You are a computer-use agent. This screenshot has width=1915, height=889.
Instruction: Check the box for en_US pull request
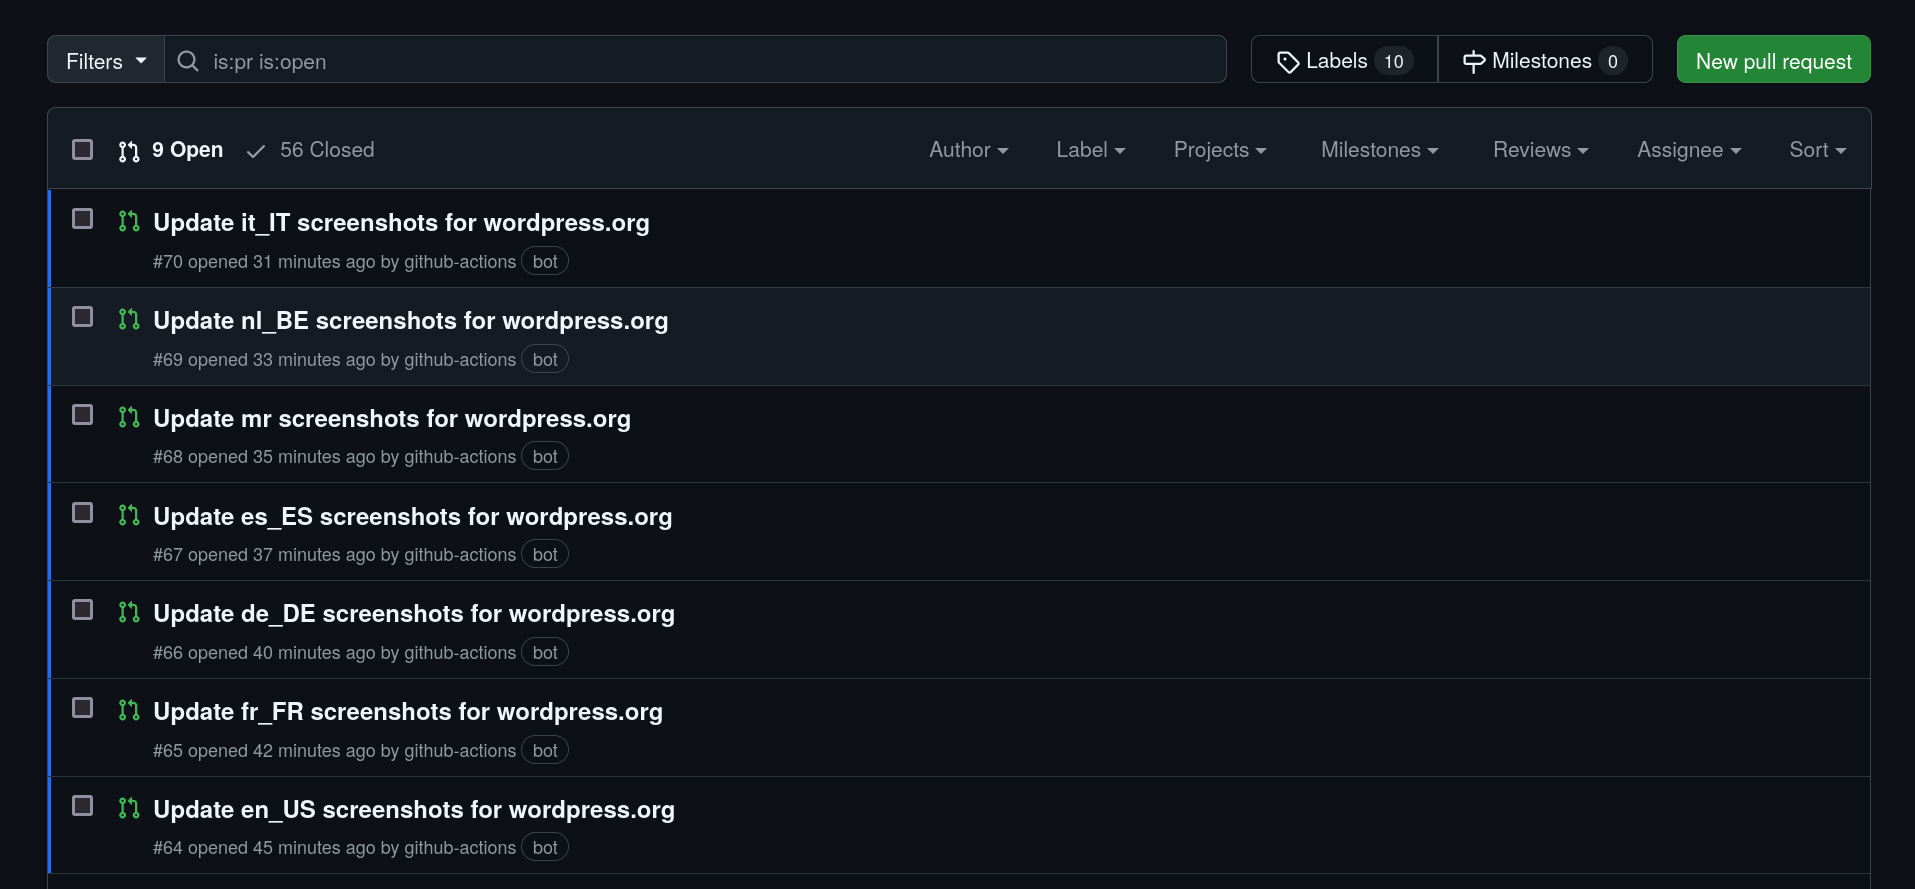click(83, 806)
